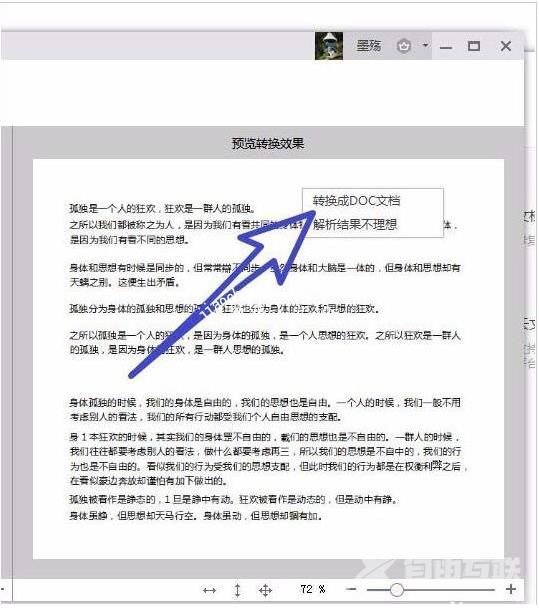Click the username 墨殇
This screenshot has height=610, width=539.
pos(369,46)
